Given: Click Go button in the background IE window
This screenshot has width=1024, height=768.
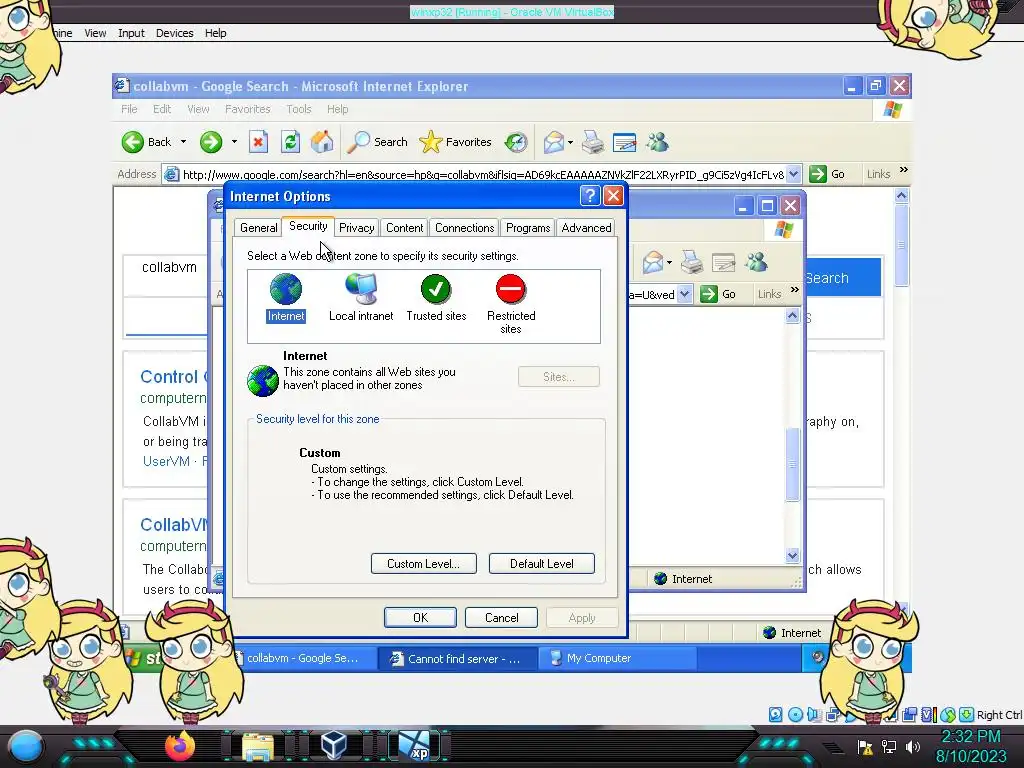Looking at the screenshot, I should (x=718, y=294).
